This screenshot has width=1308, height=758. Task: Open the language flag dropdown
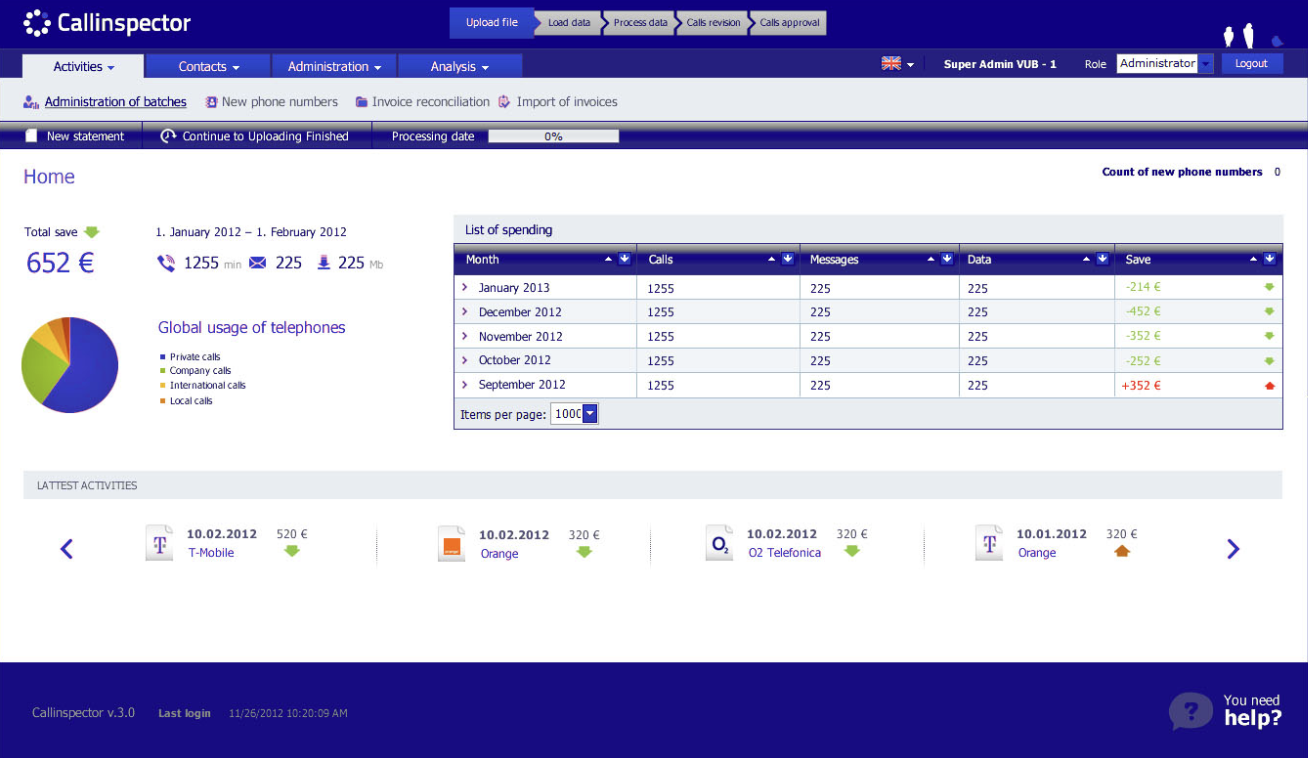pyautogui.click(x=897, y=62)
